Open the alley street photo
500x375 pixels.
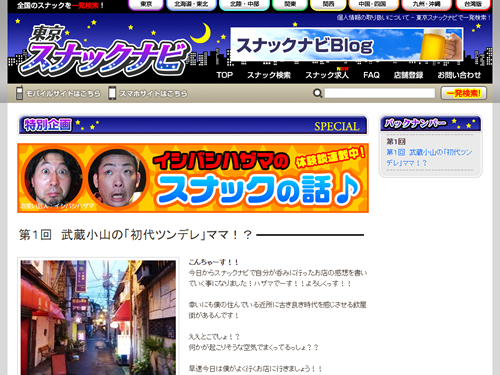click(x=98, y=317)
